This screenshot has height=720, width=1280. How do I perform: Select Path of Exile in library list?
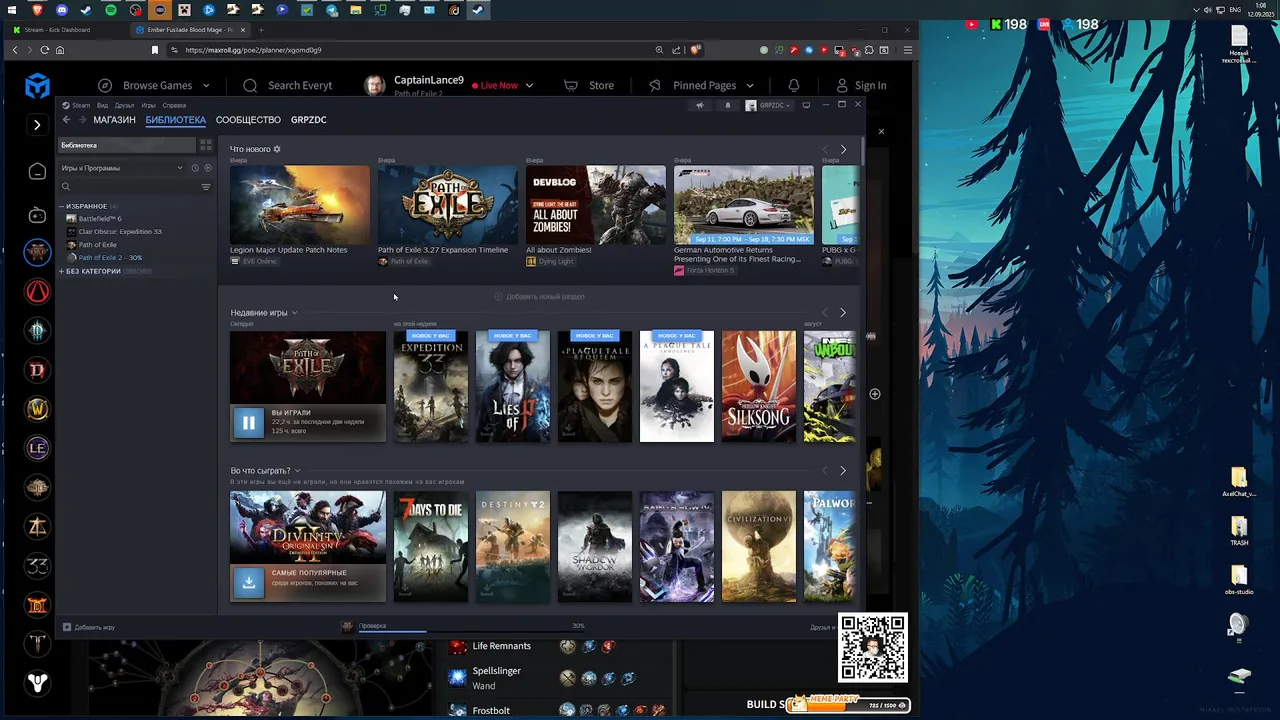[97, 244]
